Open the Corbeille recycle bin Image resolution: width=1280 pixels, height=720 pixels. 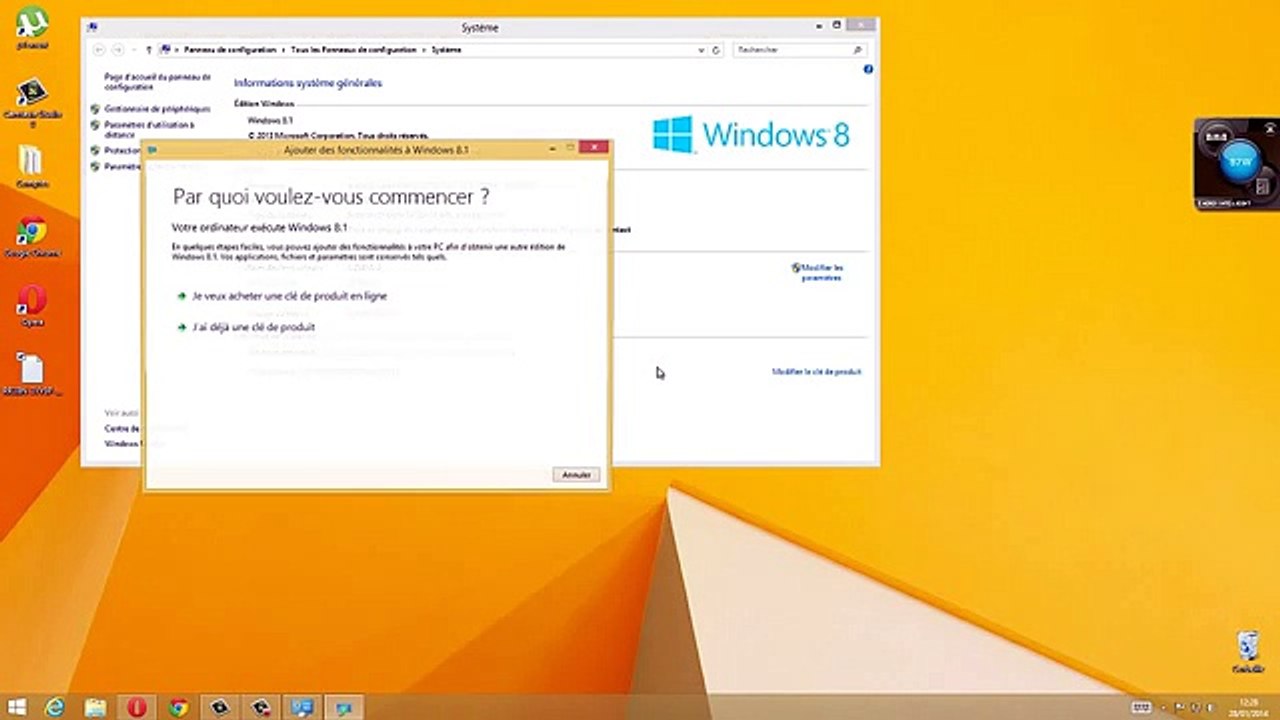pos(1247,650)
